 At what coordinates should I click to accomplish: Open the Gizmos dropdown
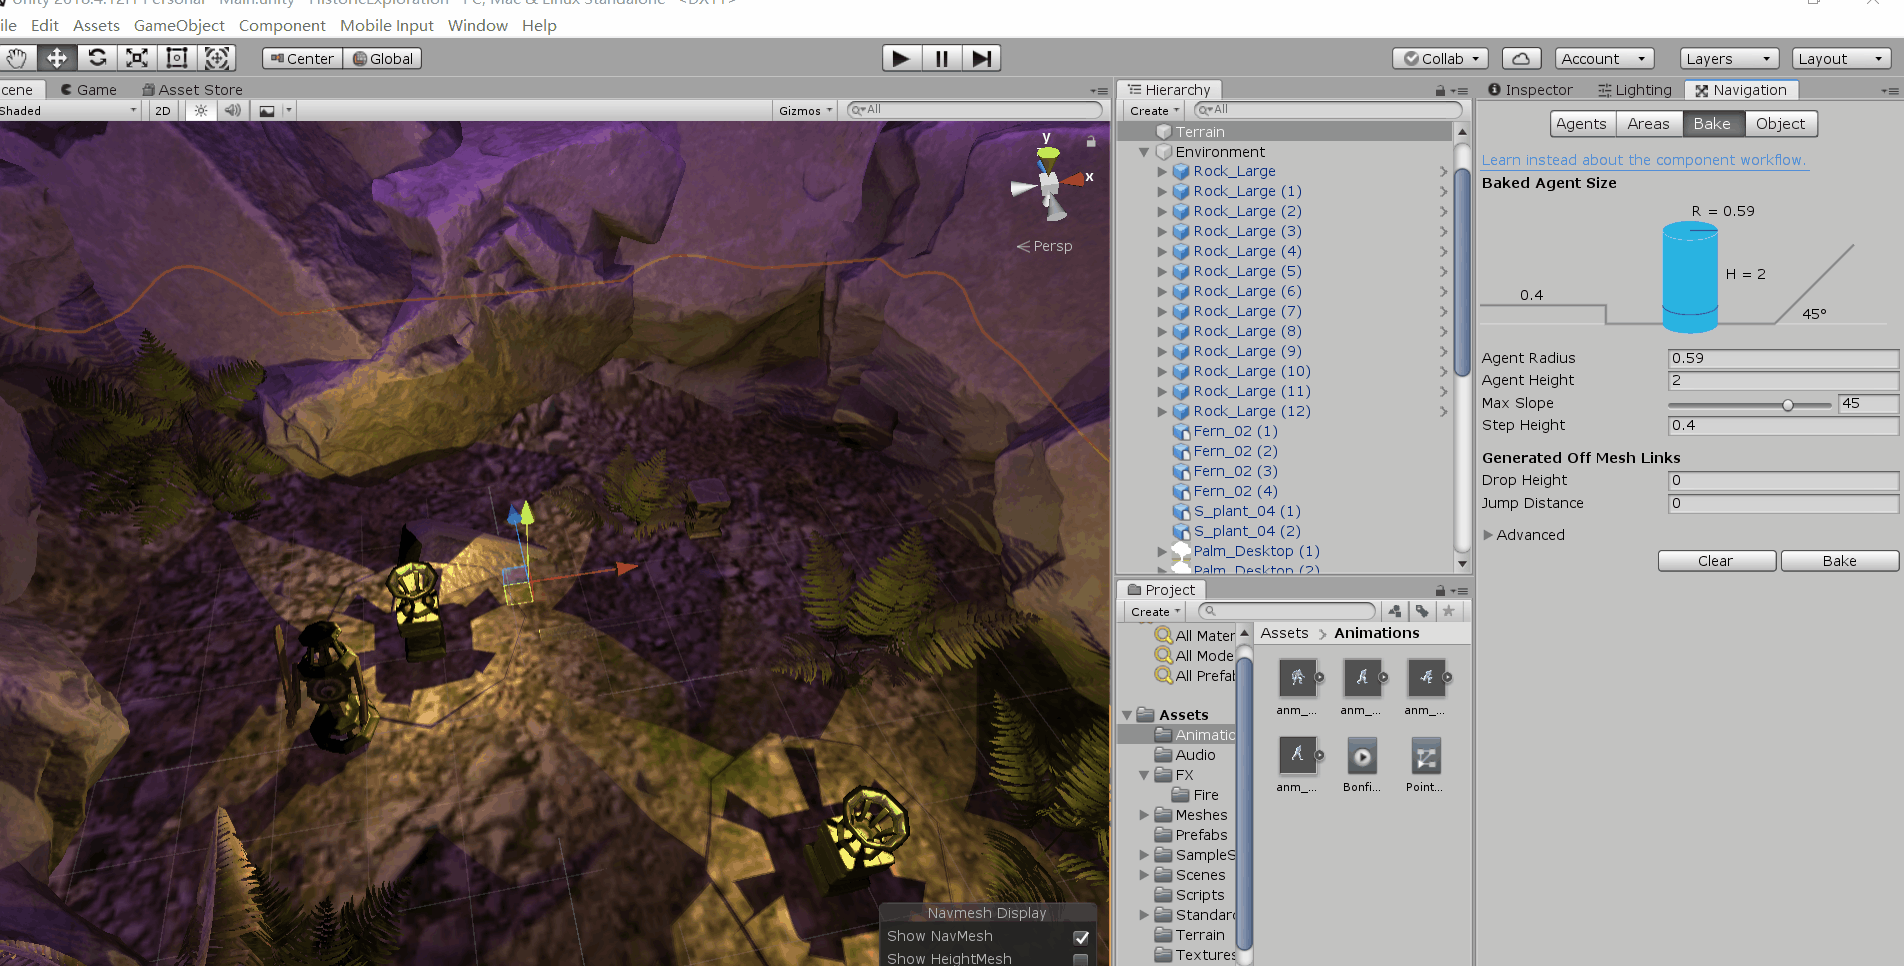(x=805, y=110)
